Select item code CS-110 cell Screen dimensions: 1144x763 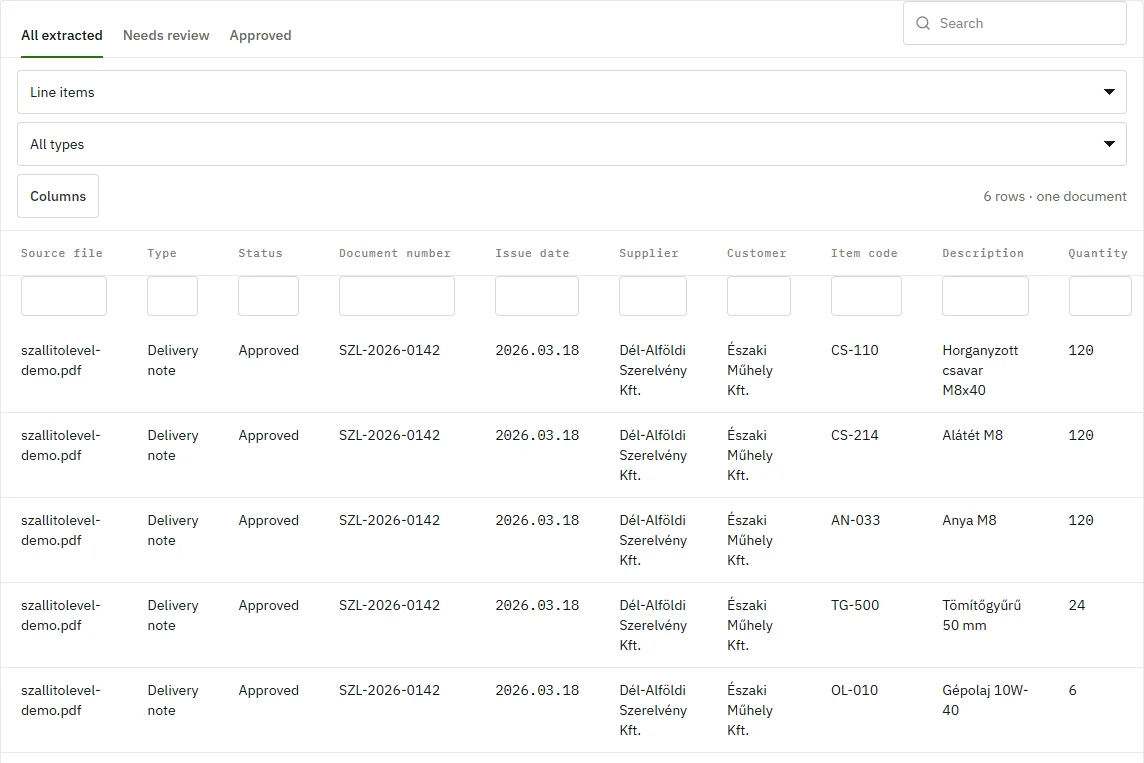click(x=854, y=350)
